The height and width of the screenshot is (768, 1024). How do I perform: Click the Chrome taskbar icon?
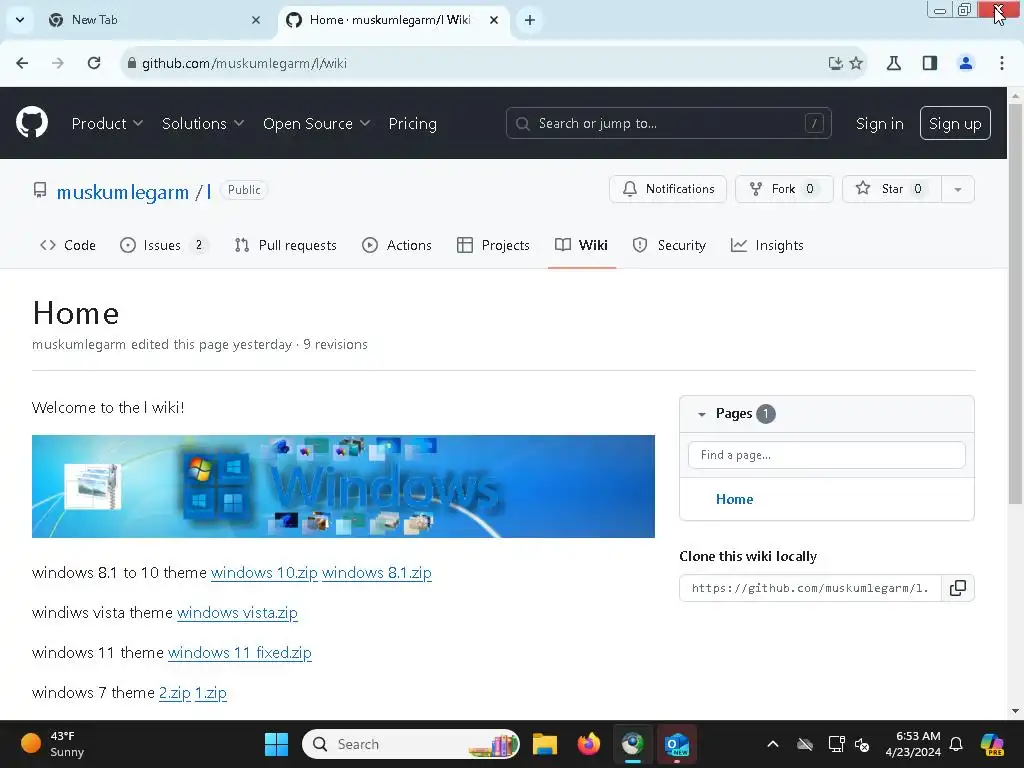[x=633, y=744]
